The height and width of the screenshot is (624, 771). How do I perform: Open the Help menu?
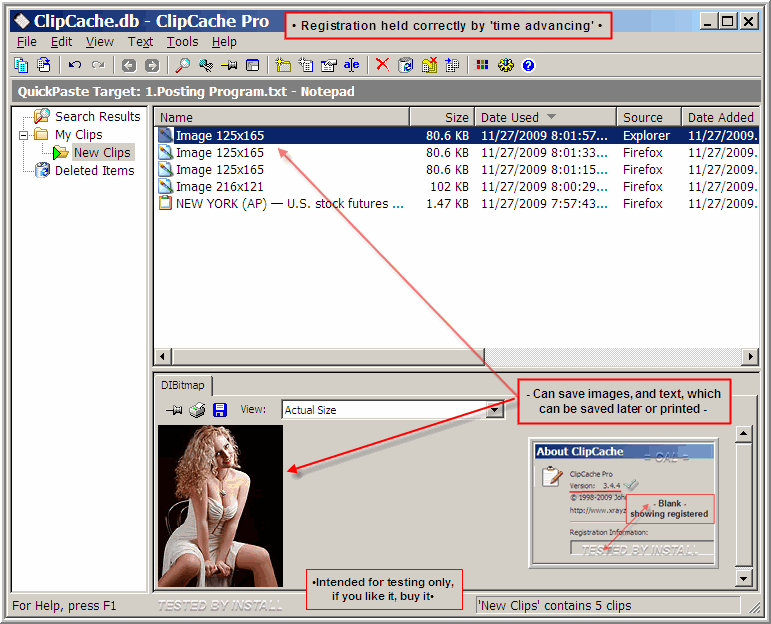coord(224,42)
